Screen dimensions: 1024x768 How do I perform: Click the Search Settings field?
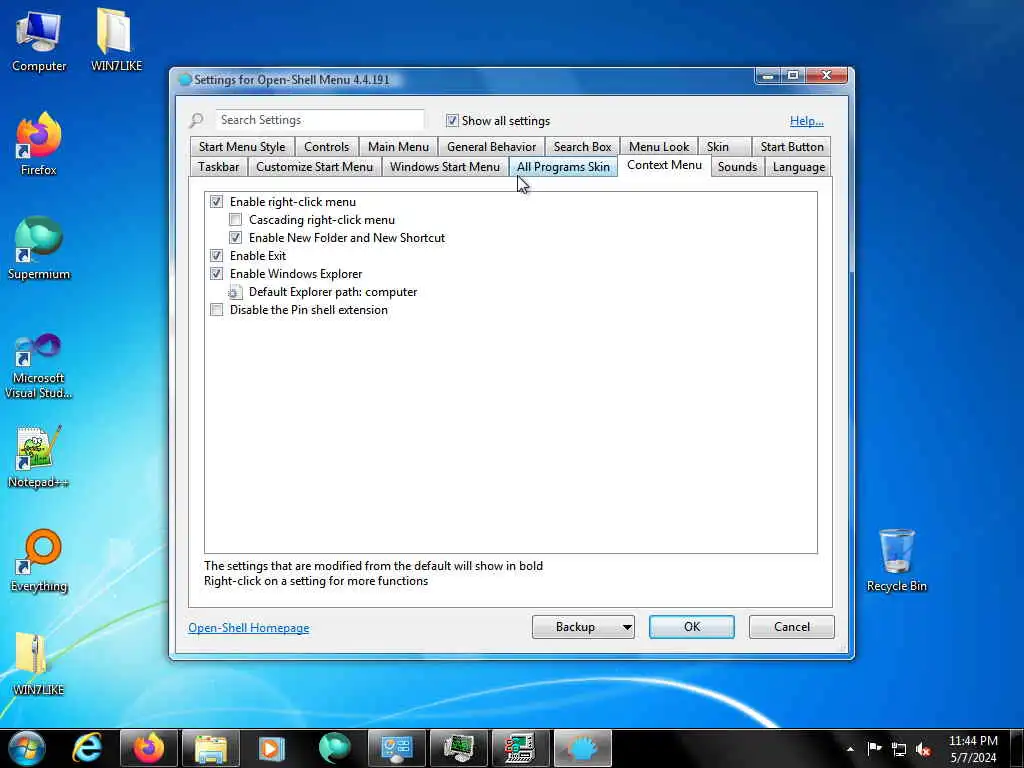click(x=320, y=120)
